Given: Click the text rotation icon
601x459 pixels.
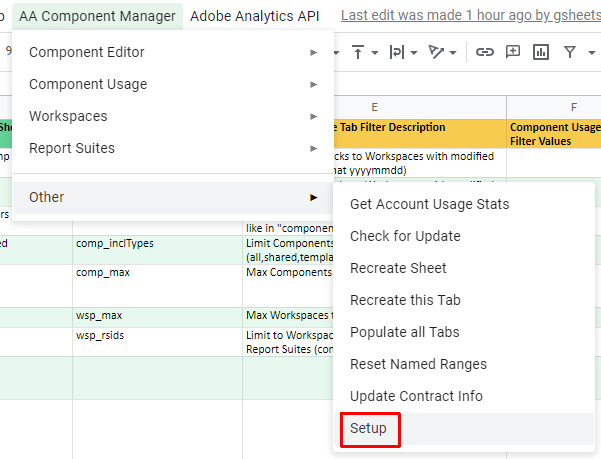Looking at the screenshot, I should (x=436, y=52).
